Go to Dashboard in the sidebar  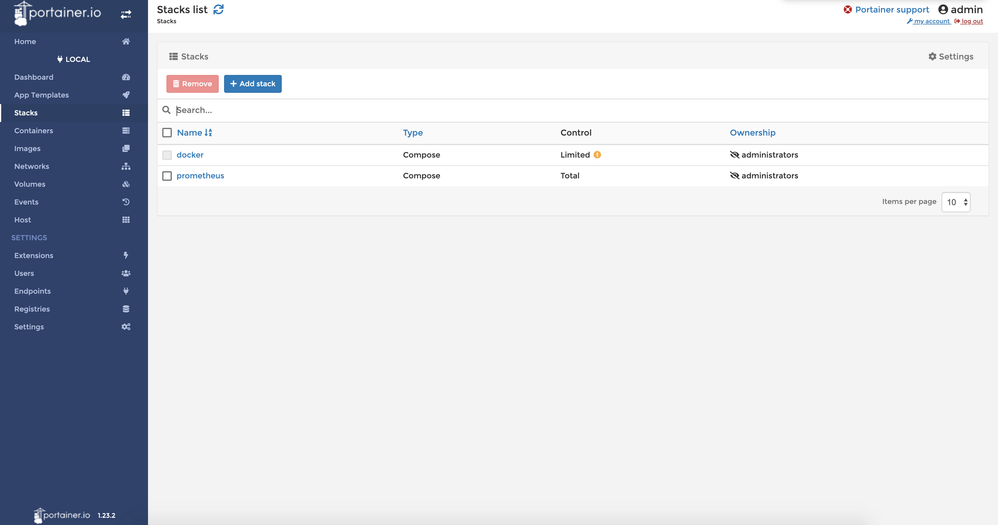(x=34, y=77)
